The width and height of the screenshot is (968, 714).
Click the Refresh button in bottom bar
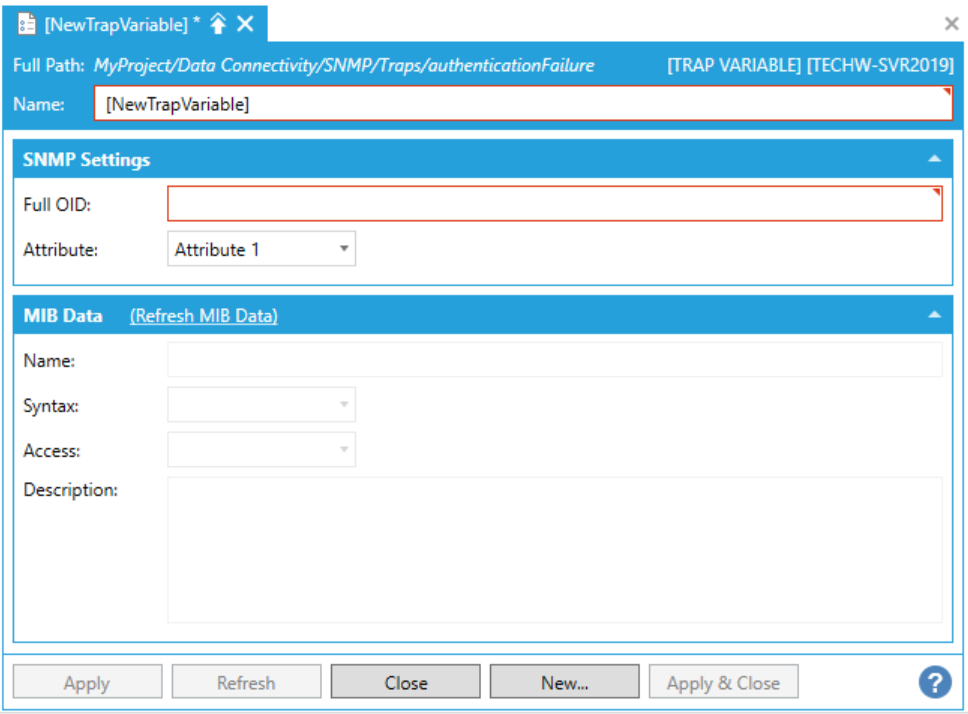246,683
